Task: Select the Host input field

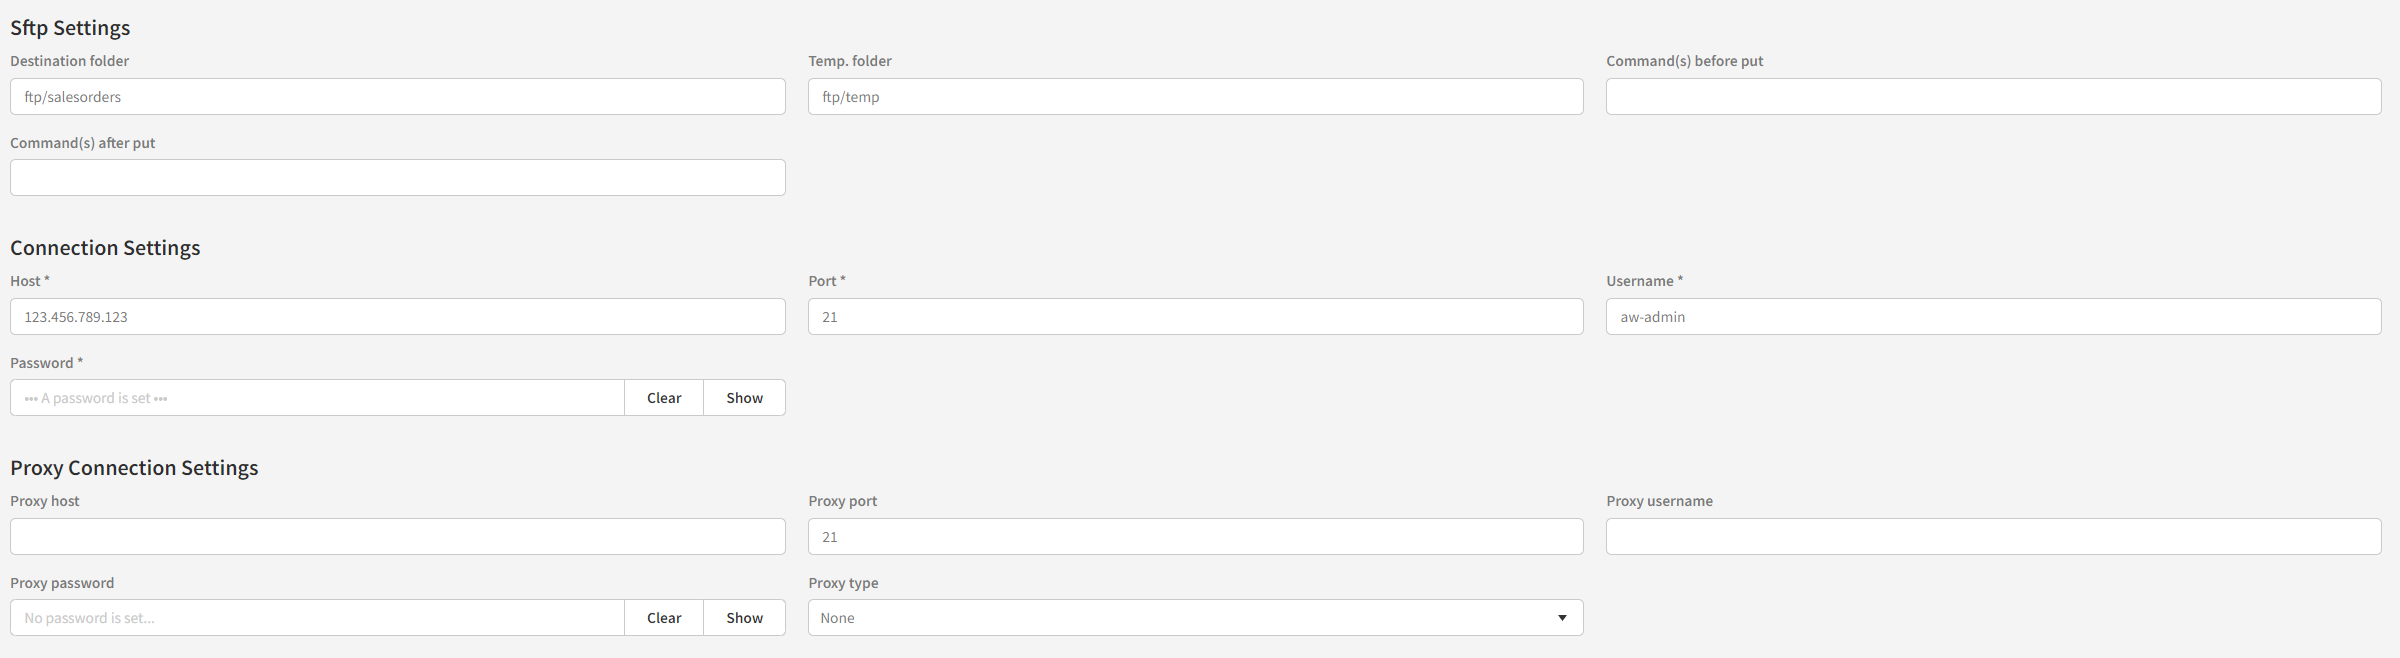Action: click(397, 317)
